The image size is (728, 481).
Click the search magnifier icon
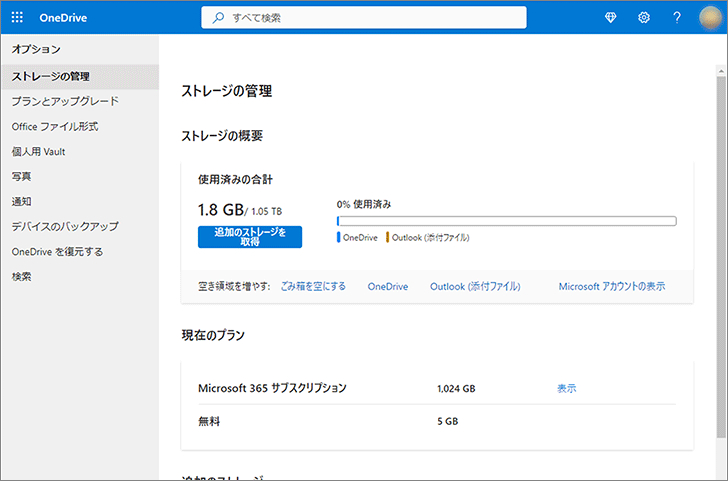click(218, 18)
